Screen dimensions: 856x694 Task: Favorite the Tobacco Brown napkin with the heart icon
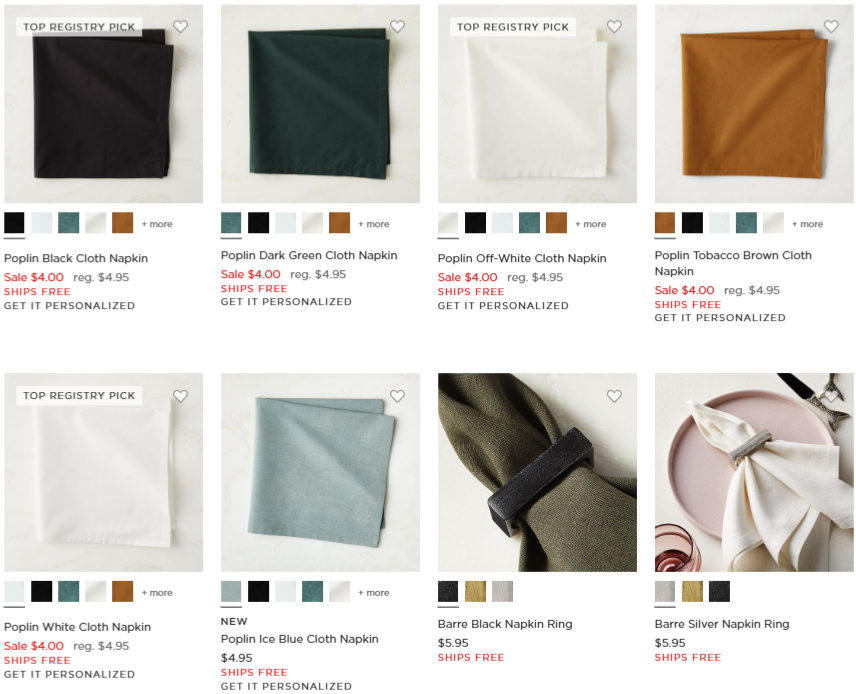831,26
